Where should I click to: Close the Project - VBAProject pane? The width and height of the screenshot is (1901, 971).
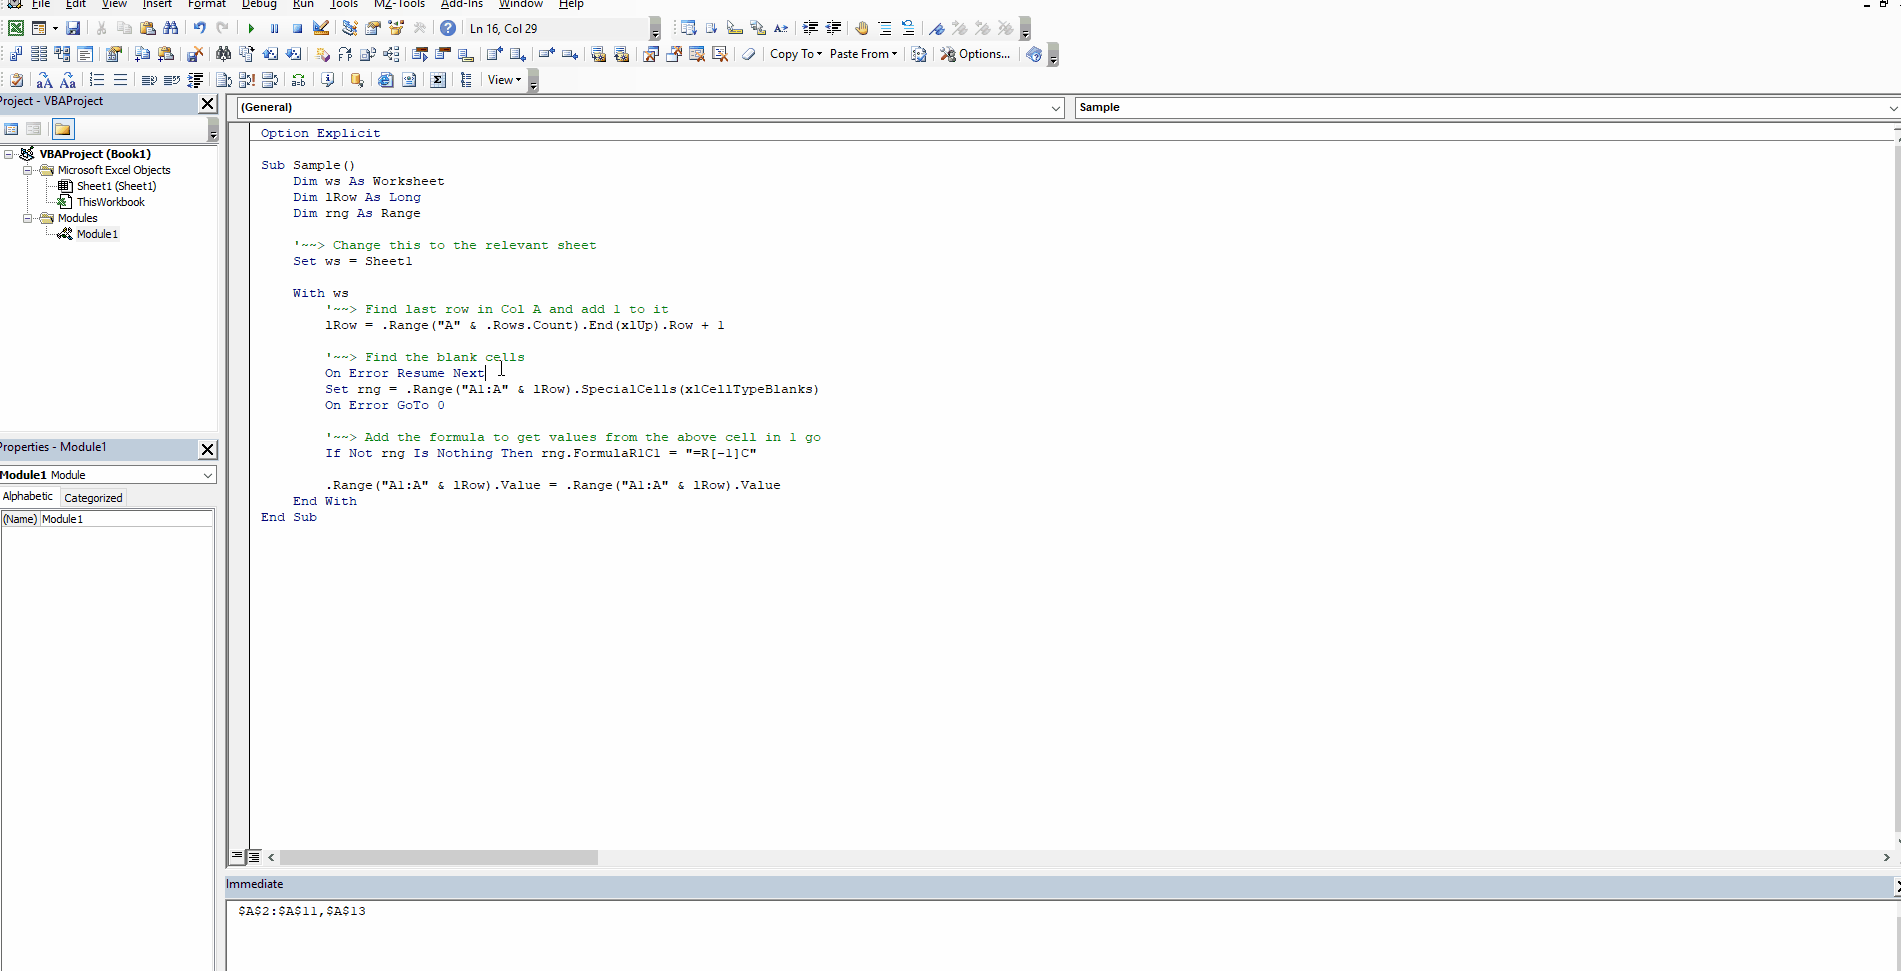pos(207,103)
